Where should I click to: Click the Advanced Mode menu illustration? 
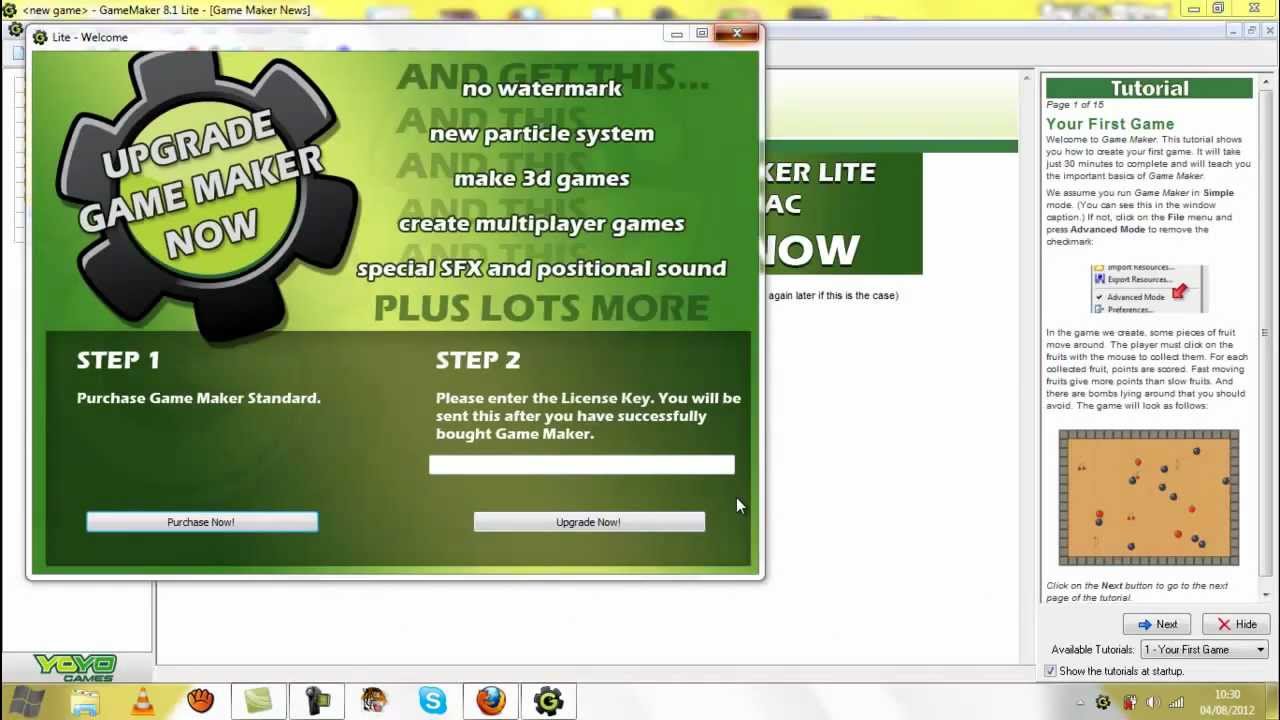[x=1149, y=289]
